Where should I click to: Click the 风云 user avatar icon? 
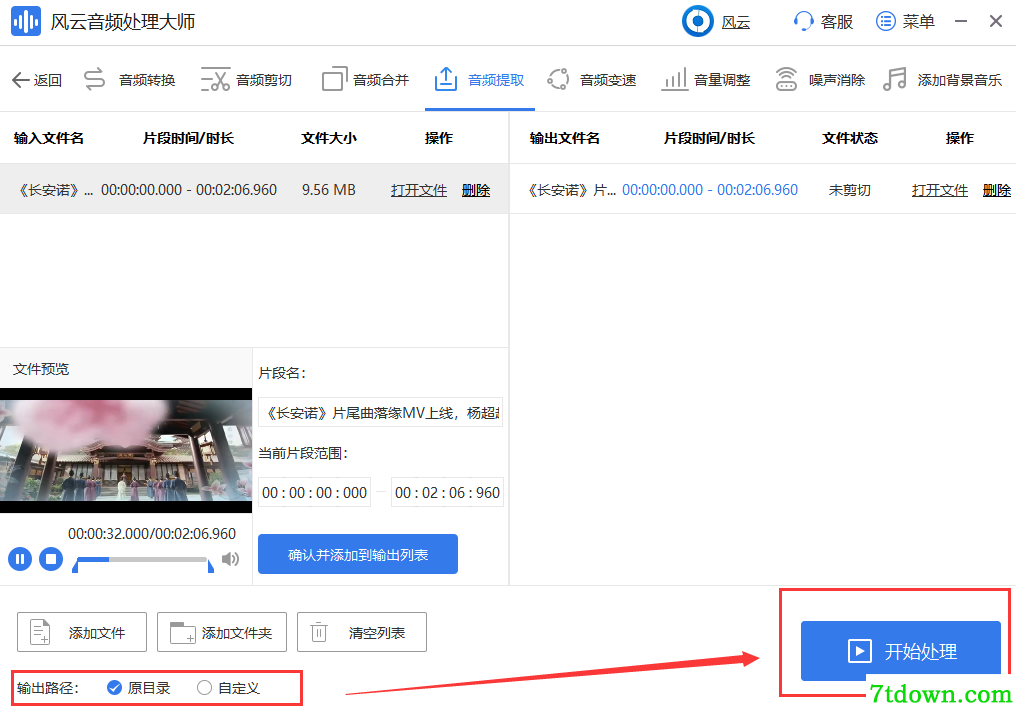point(697,21)
